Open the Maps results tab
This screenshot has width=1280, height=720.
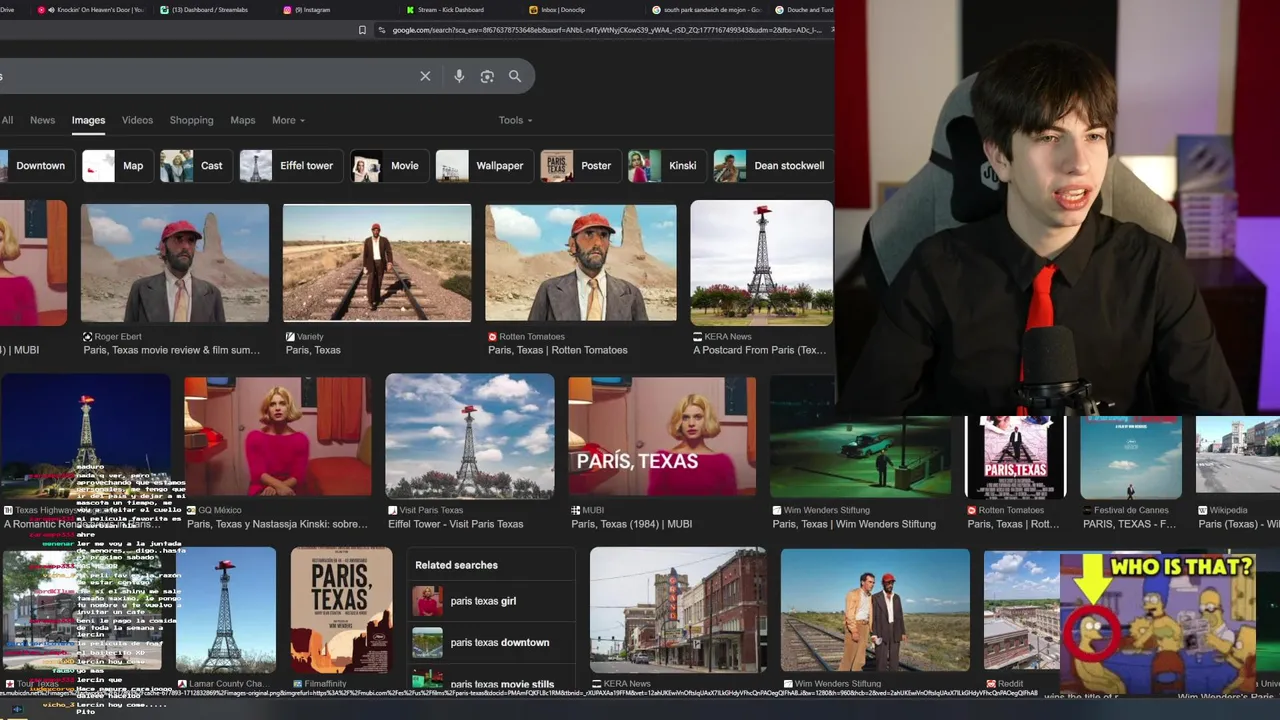click(x=243, y=120)
